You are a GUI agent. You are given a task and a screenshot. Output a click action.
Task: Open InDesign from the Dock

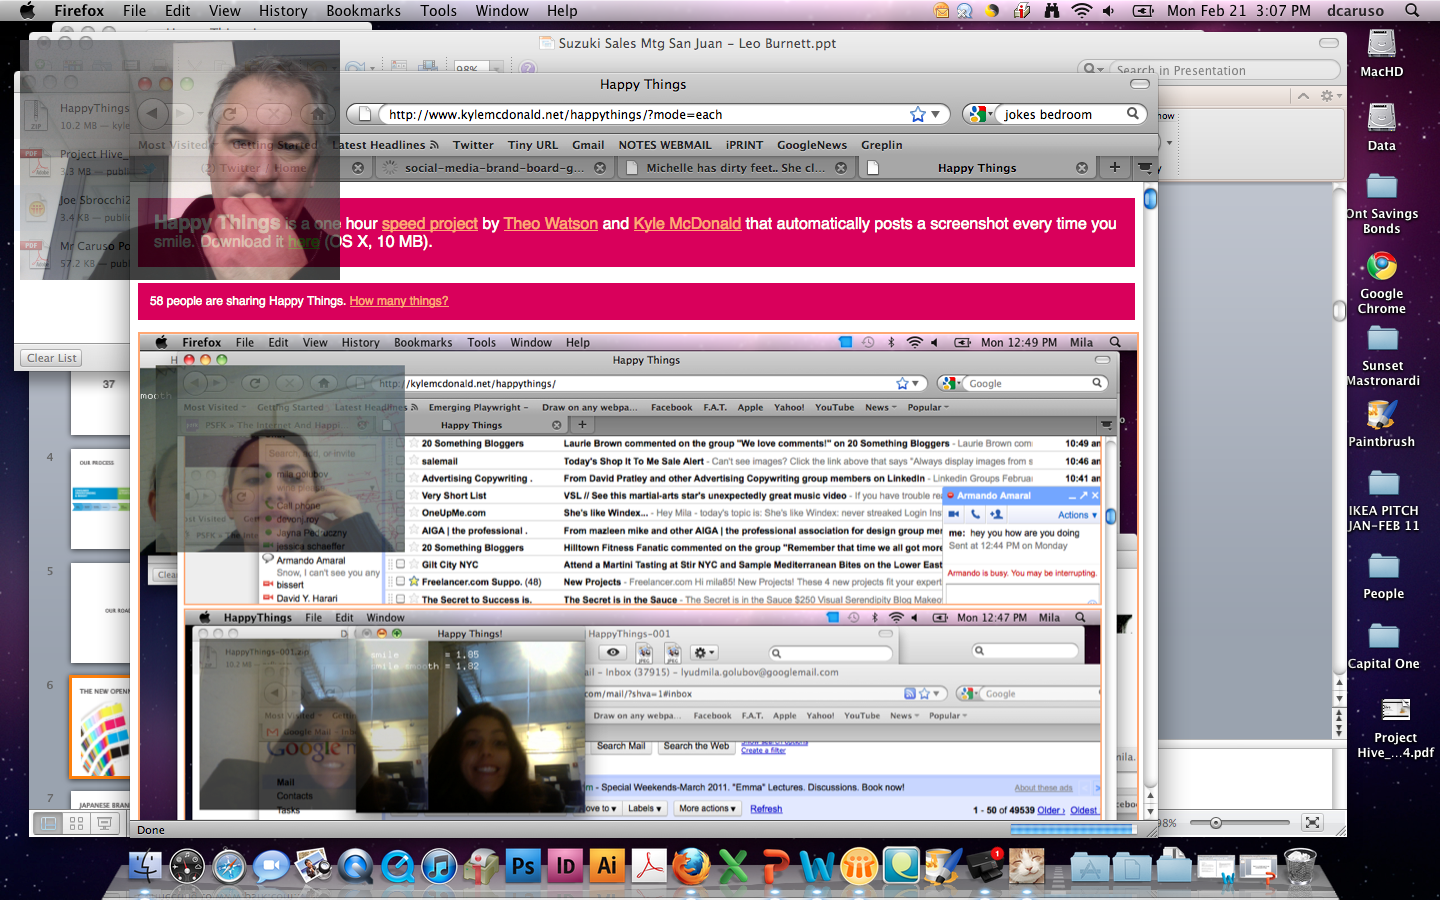click(x=565, y=866)
